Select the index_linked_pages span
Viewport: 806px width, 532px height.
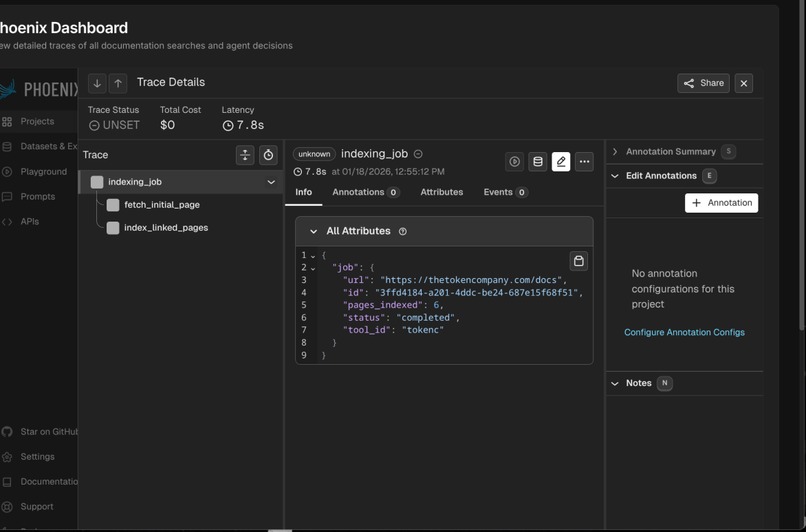(x=166, y=228)
